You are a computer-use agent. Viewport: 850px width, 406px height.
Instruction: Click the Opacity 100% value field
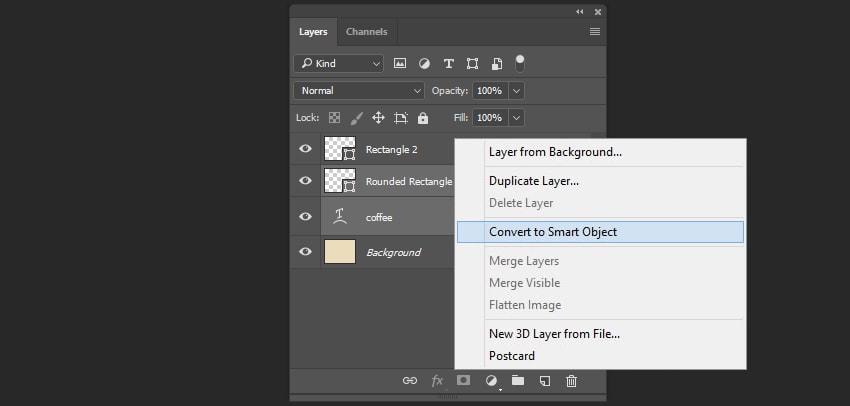coord(490,91)
